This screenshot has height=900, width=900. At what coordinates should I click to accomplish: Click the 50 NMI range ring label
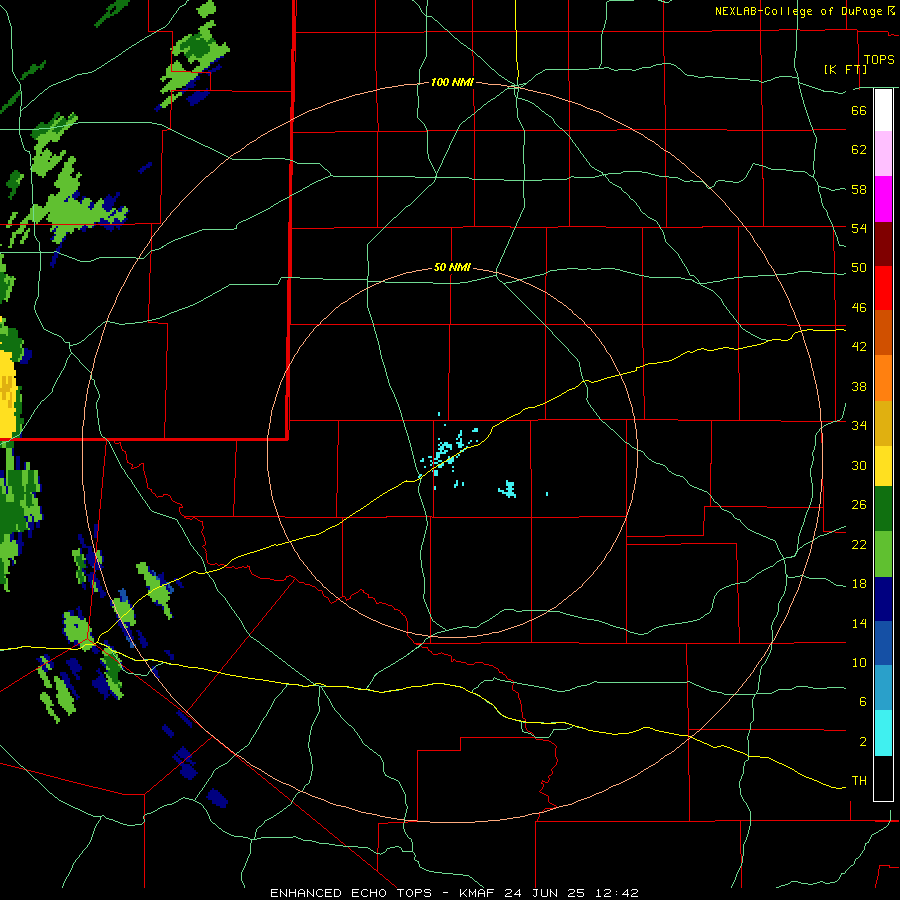(452, 267)
